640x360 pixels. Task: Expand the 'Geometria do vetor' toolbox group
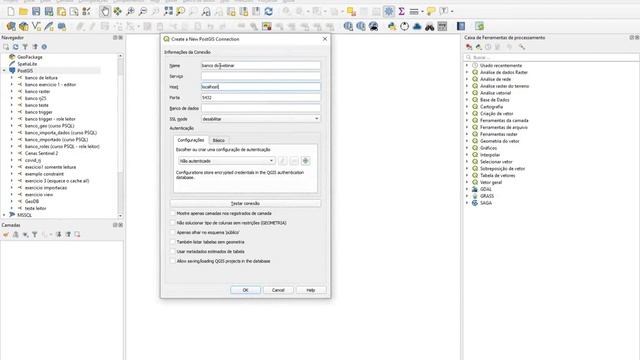[467, 141]
